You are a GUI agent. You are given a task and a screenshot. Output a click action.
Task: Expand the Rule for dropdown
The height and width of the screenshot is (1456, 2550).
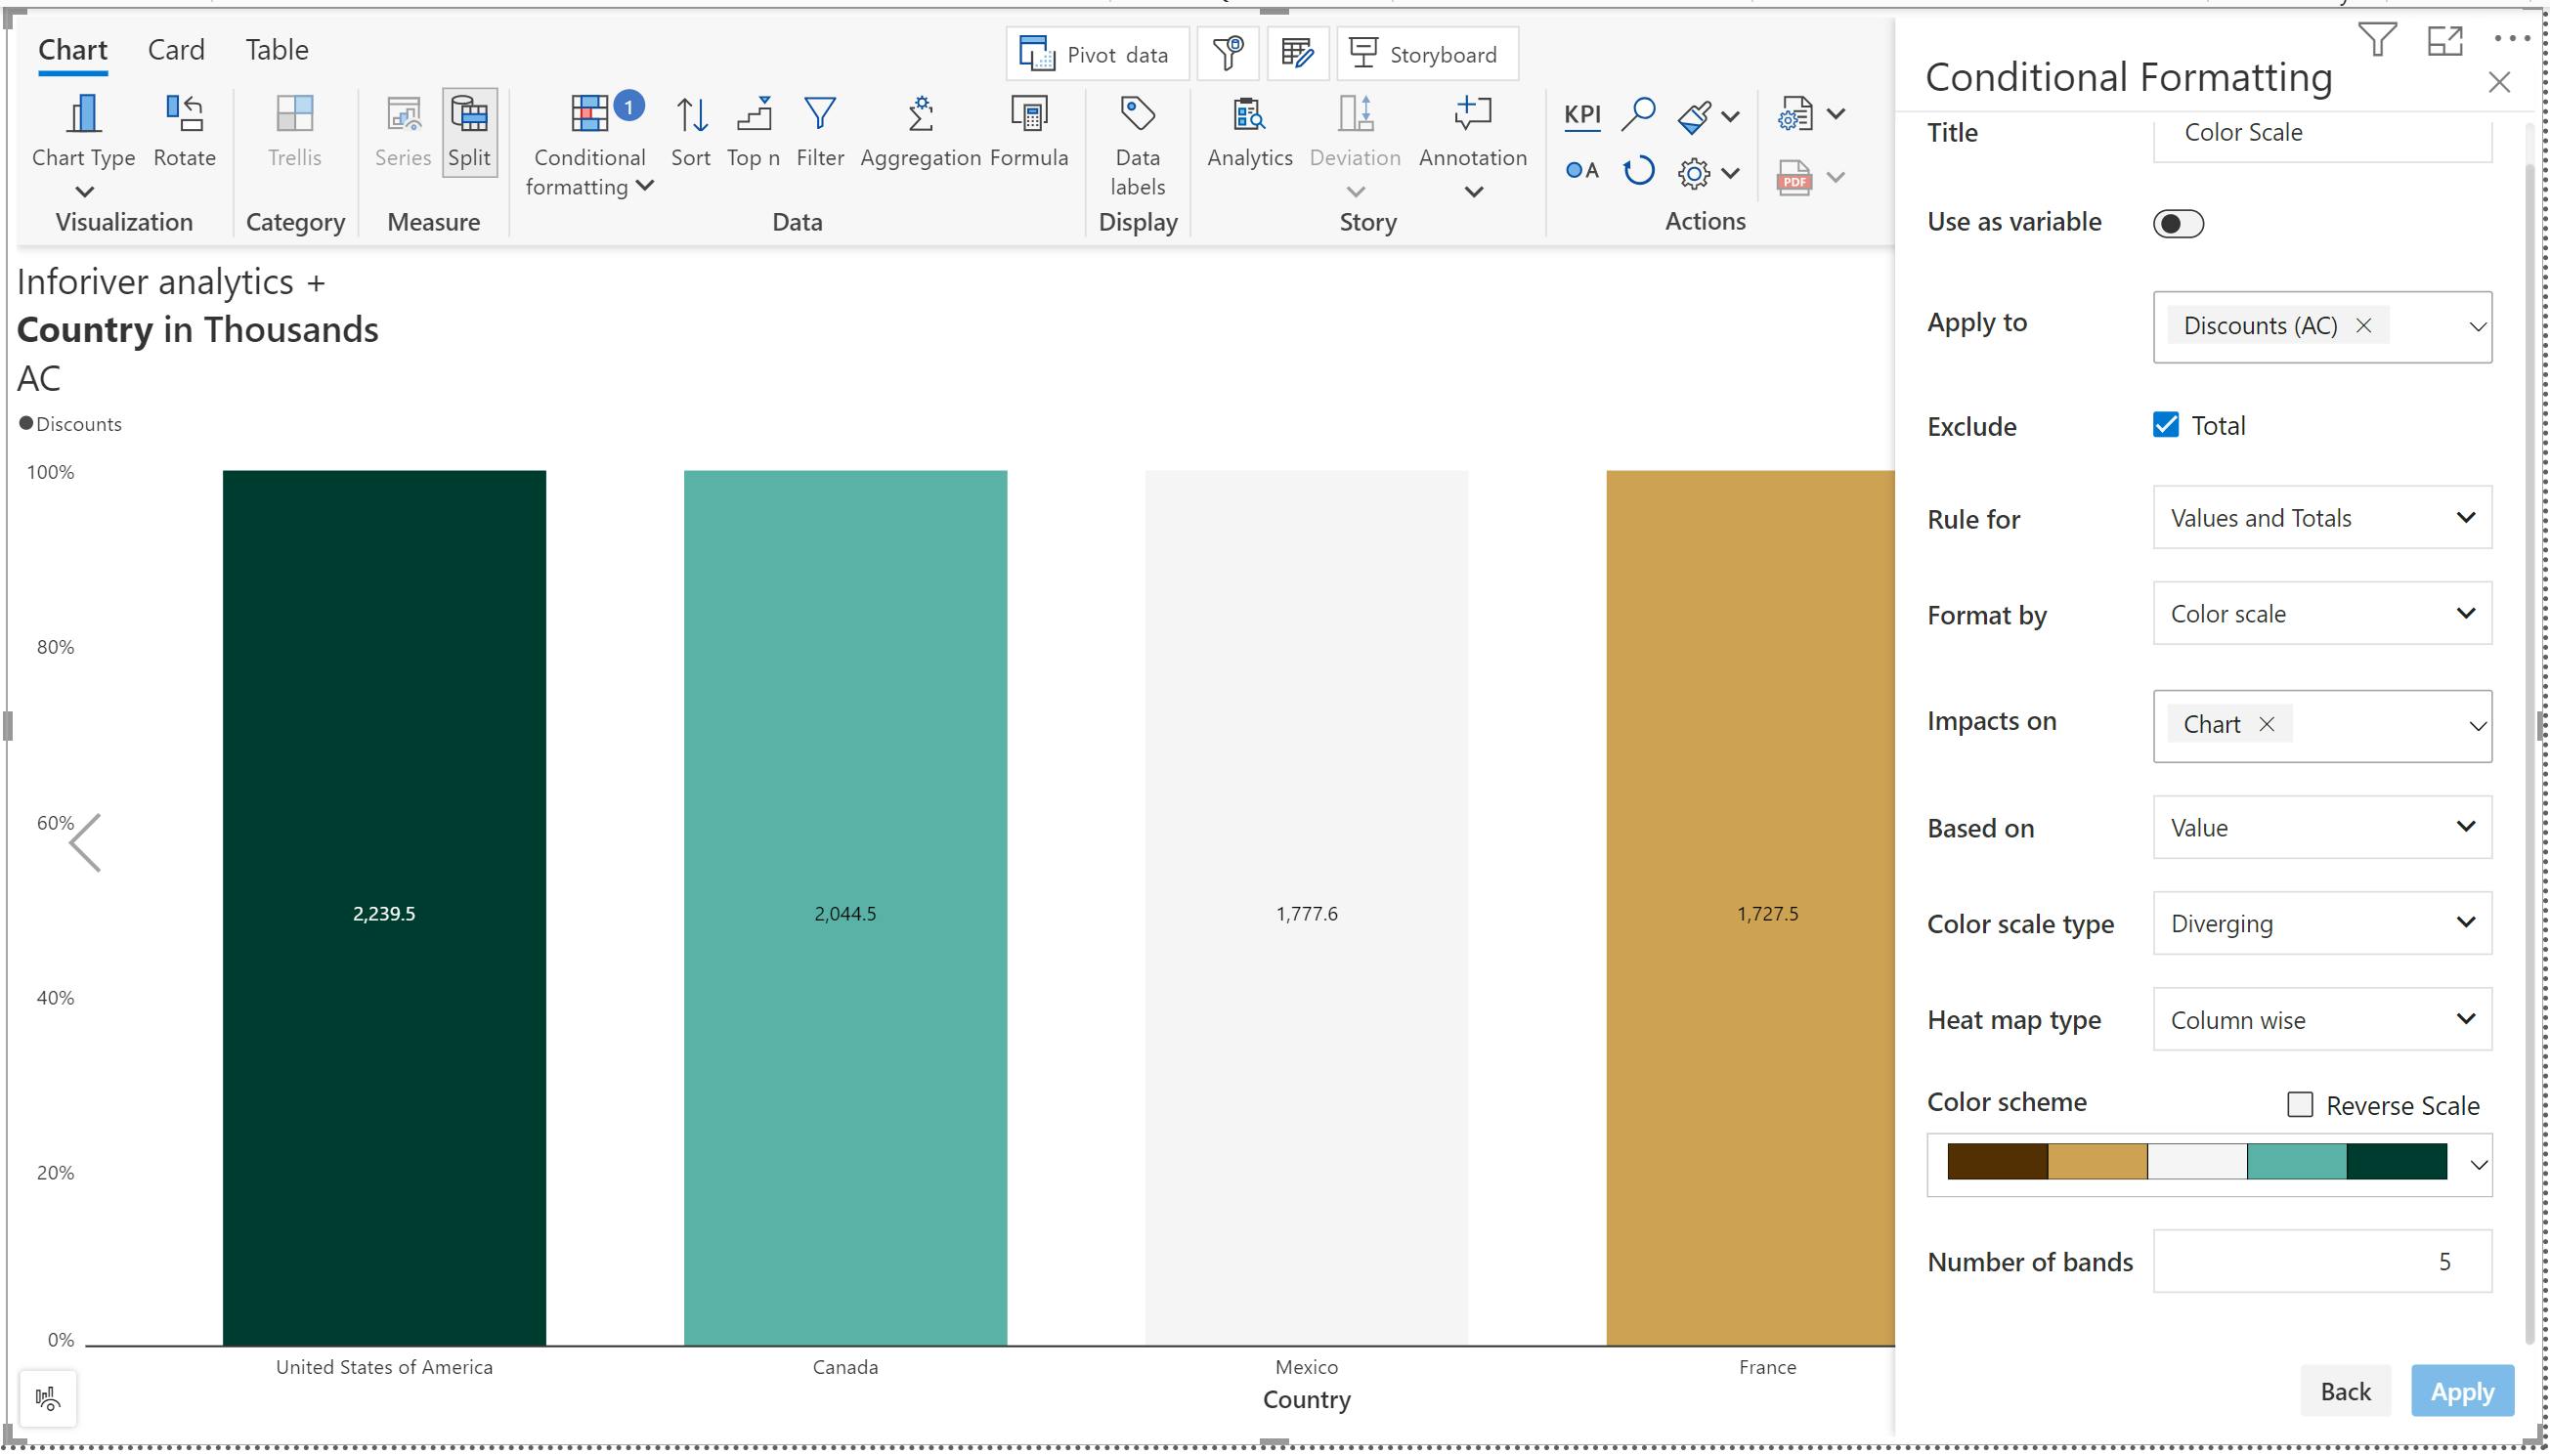2321,518
